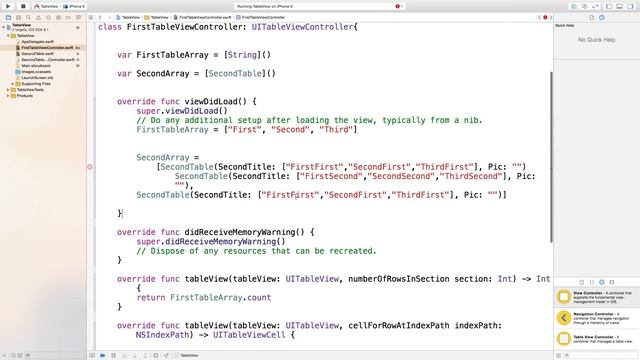
Task: Toggle the breakpoints activation button
Action: click(x=102, y=356)
